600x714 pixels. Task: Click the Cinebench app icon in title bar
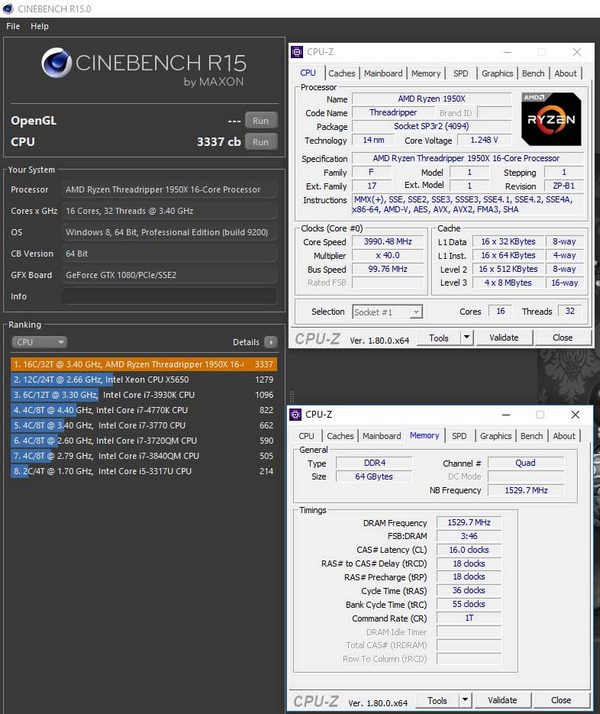click(x=8, y=9)
